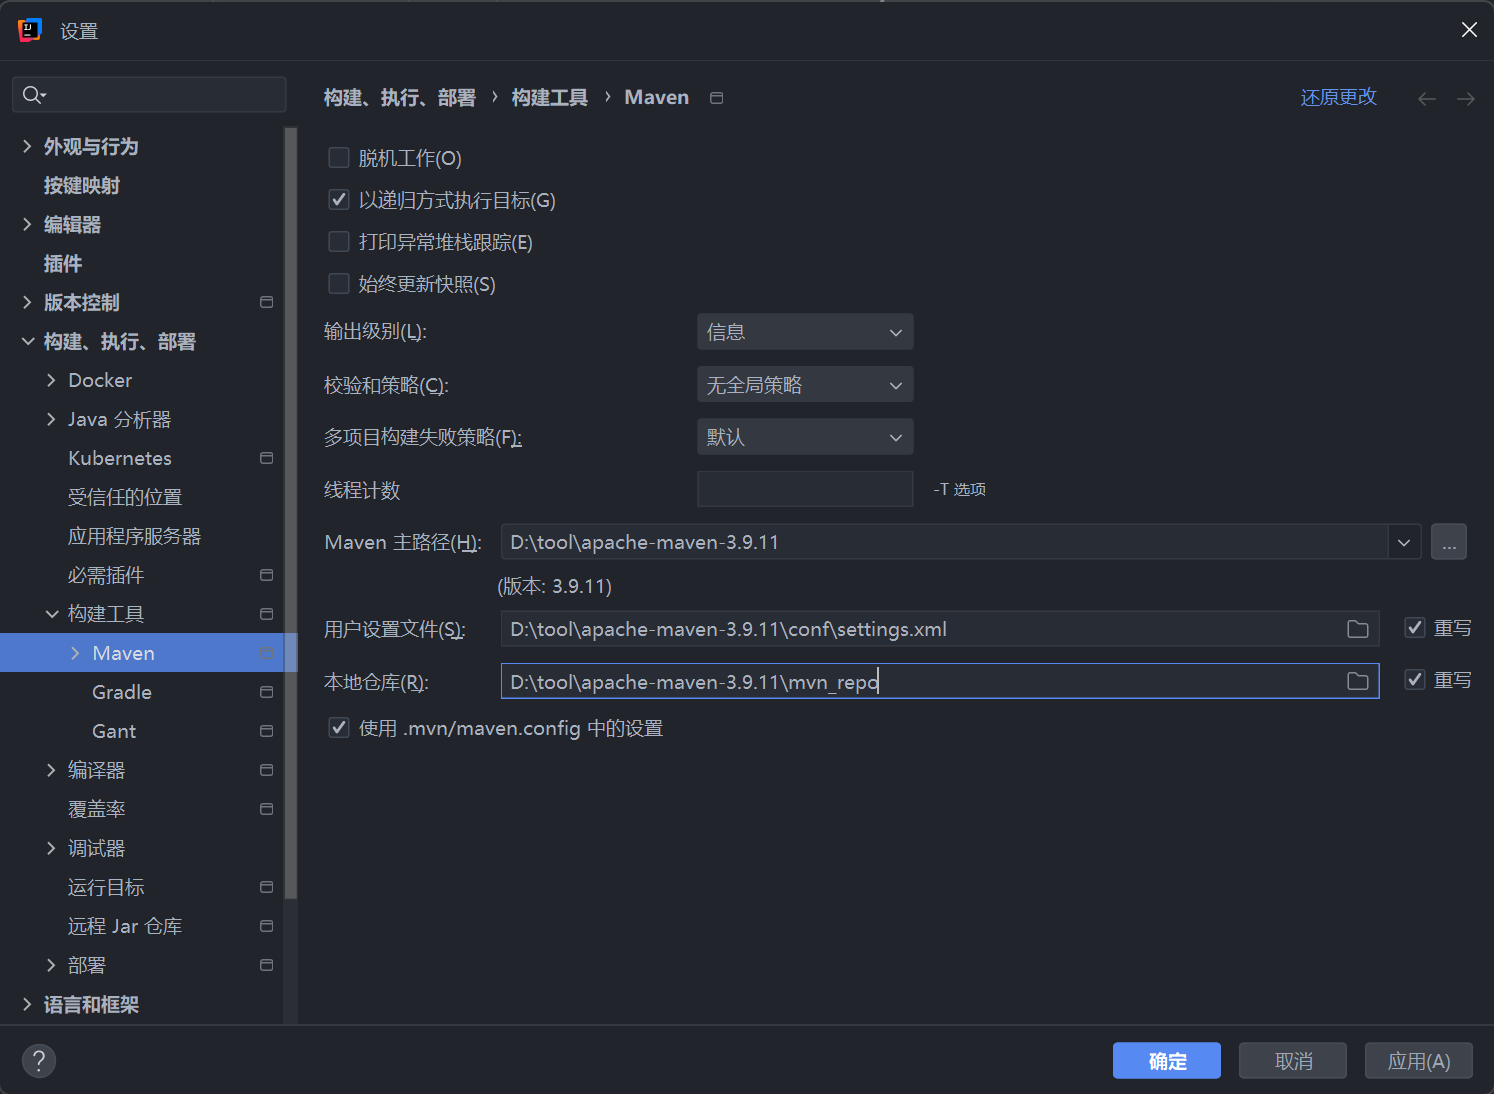Open the 插件 settings page
1494x1094 pixels.
point(63,263)
